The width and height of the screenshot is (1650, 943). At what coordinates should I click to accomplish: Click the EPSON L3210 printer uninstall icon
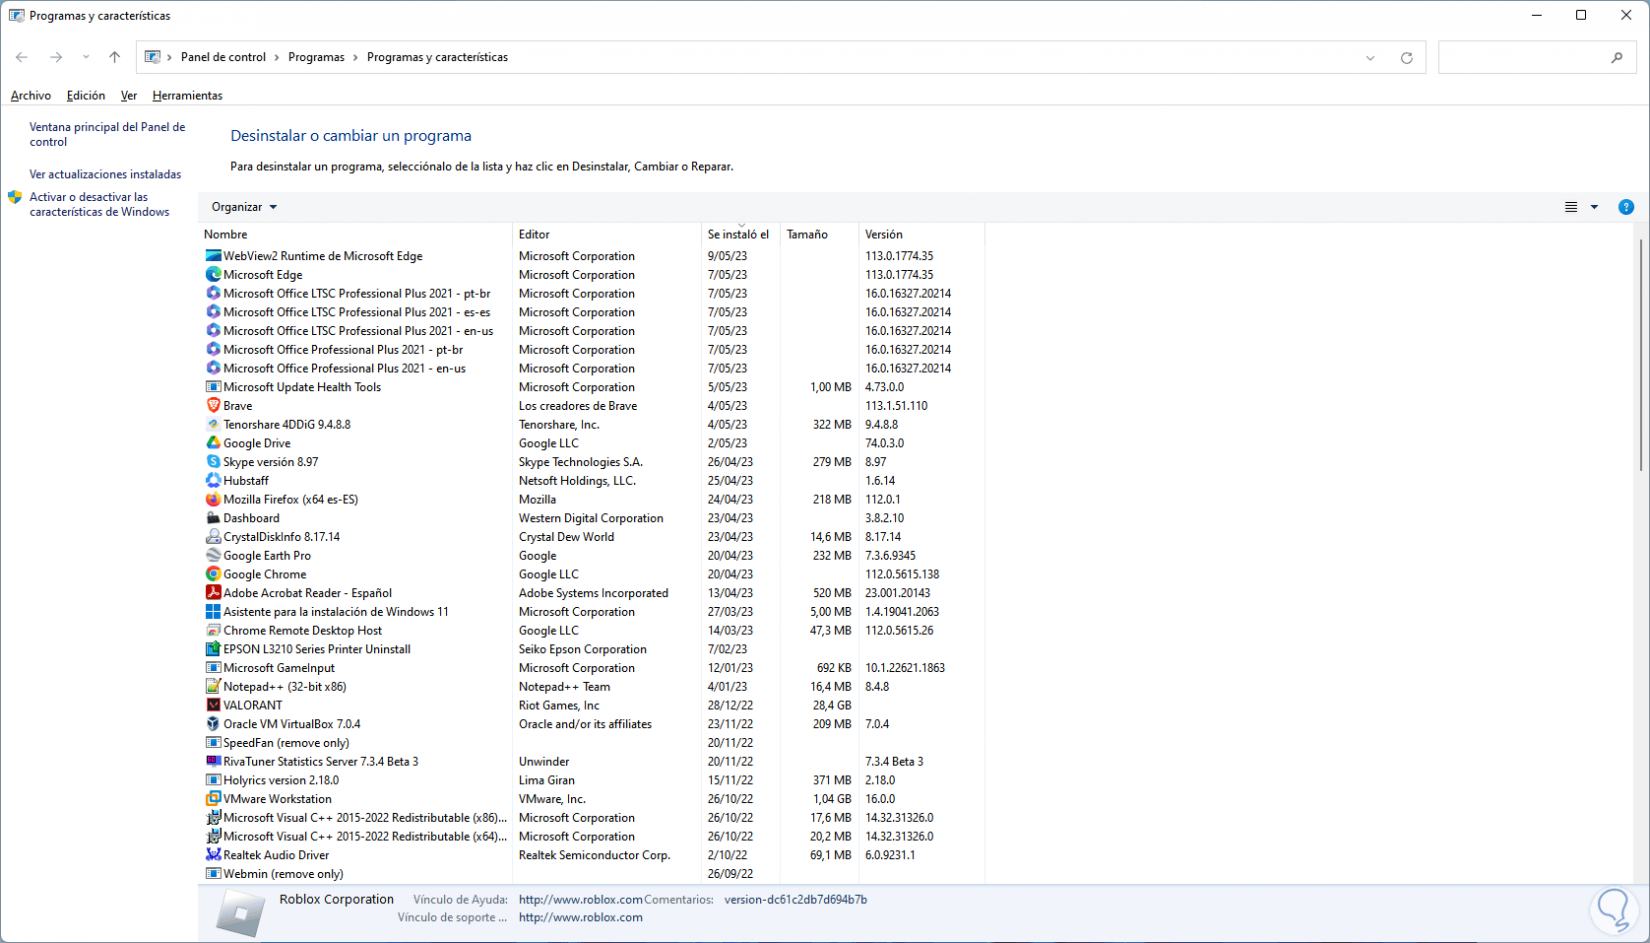tap(213, 649)
